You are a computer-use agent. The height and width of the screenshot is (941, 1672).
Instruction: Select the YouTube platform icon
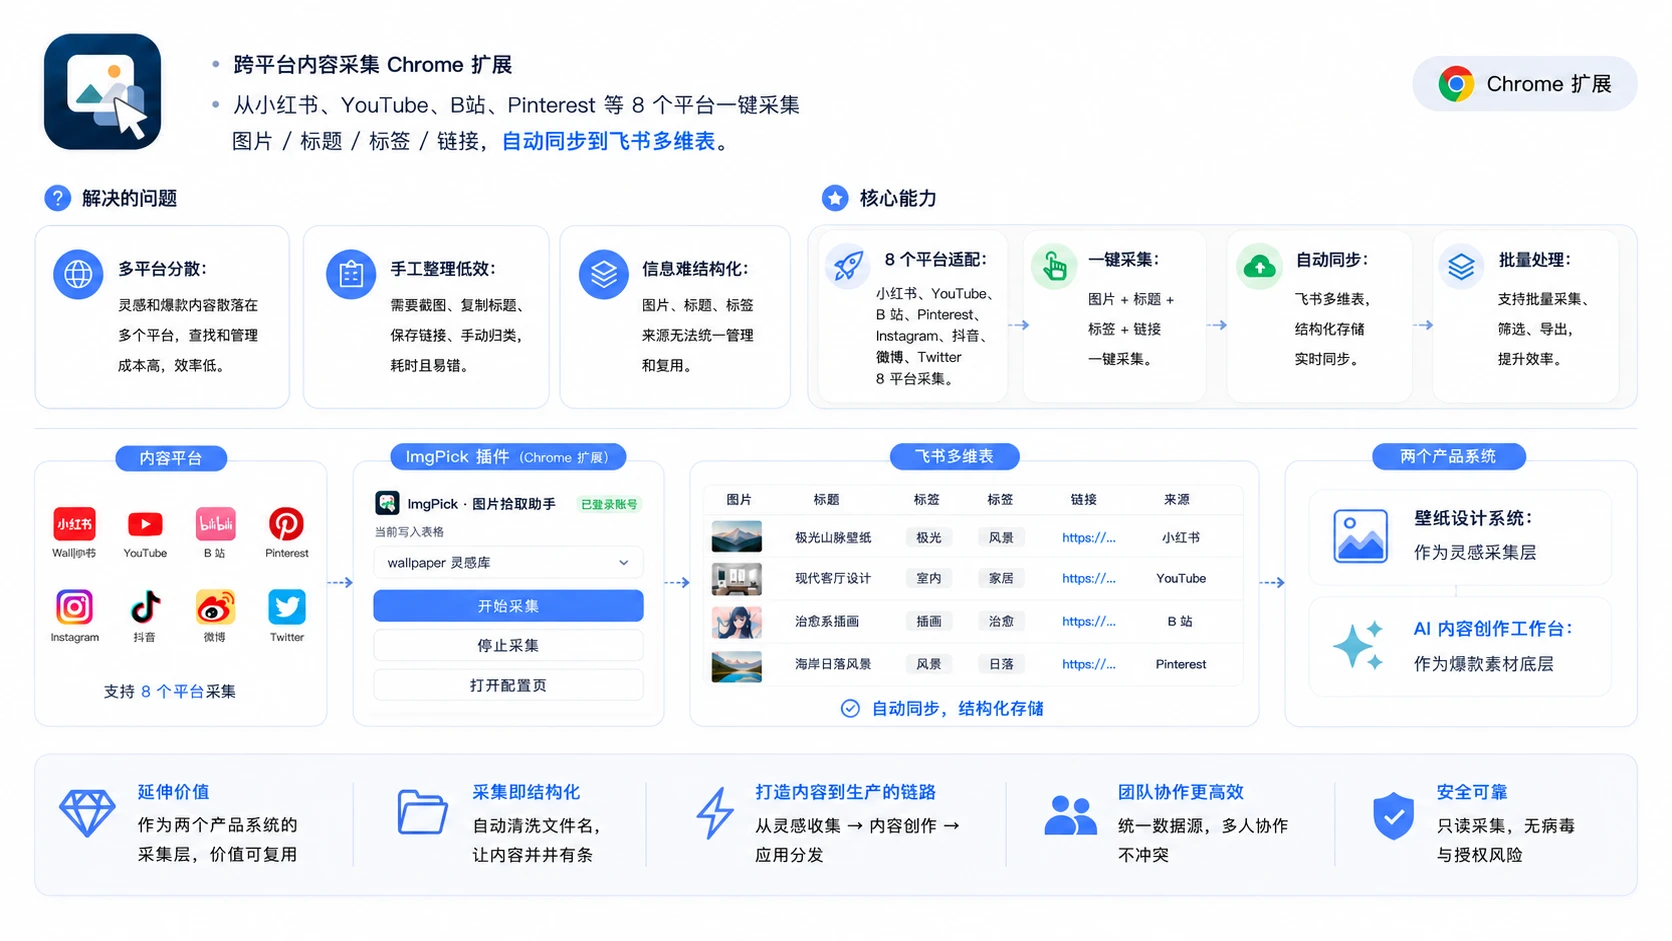point(145,524)
